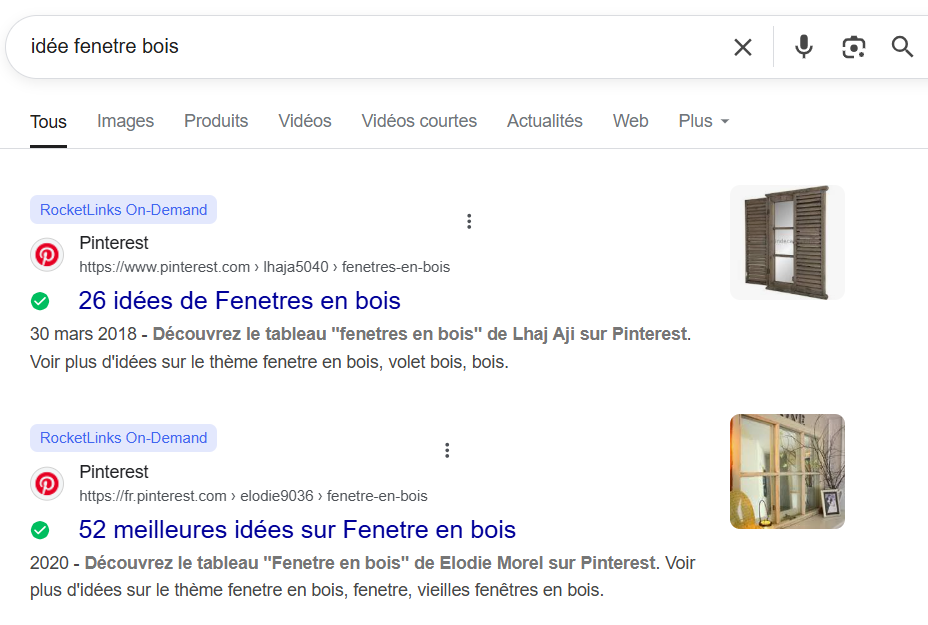Viewport: 928px width, 625px height.
Task: Open the Actualités tab
Action: (x=544, y=121)
